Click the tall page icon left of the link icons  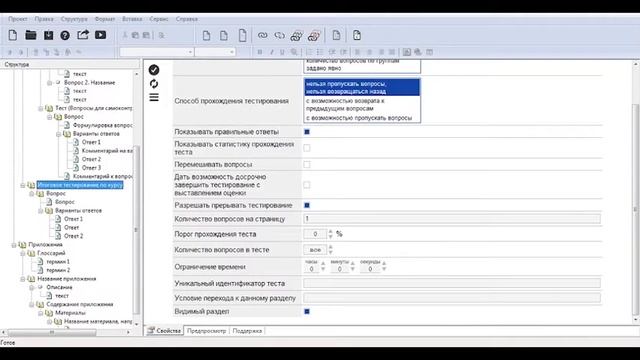point(242,35)
